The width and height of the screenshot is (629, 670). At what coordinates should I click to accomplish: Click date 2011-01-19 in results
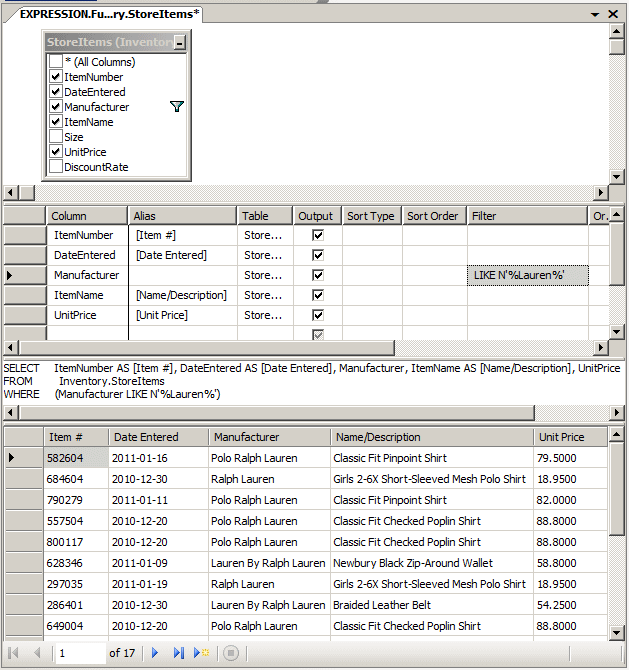pos(158,584)
